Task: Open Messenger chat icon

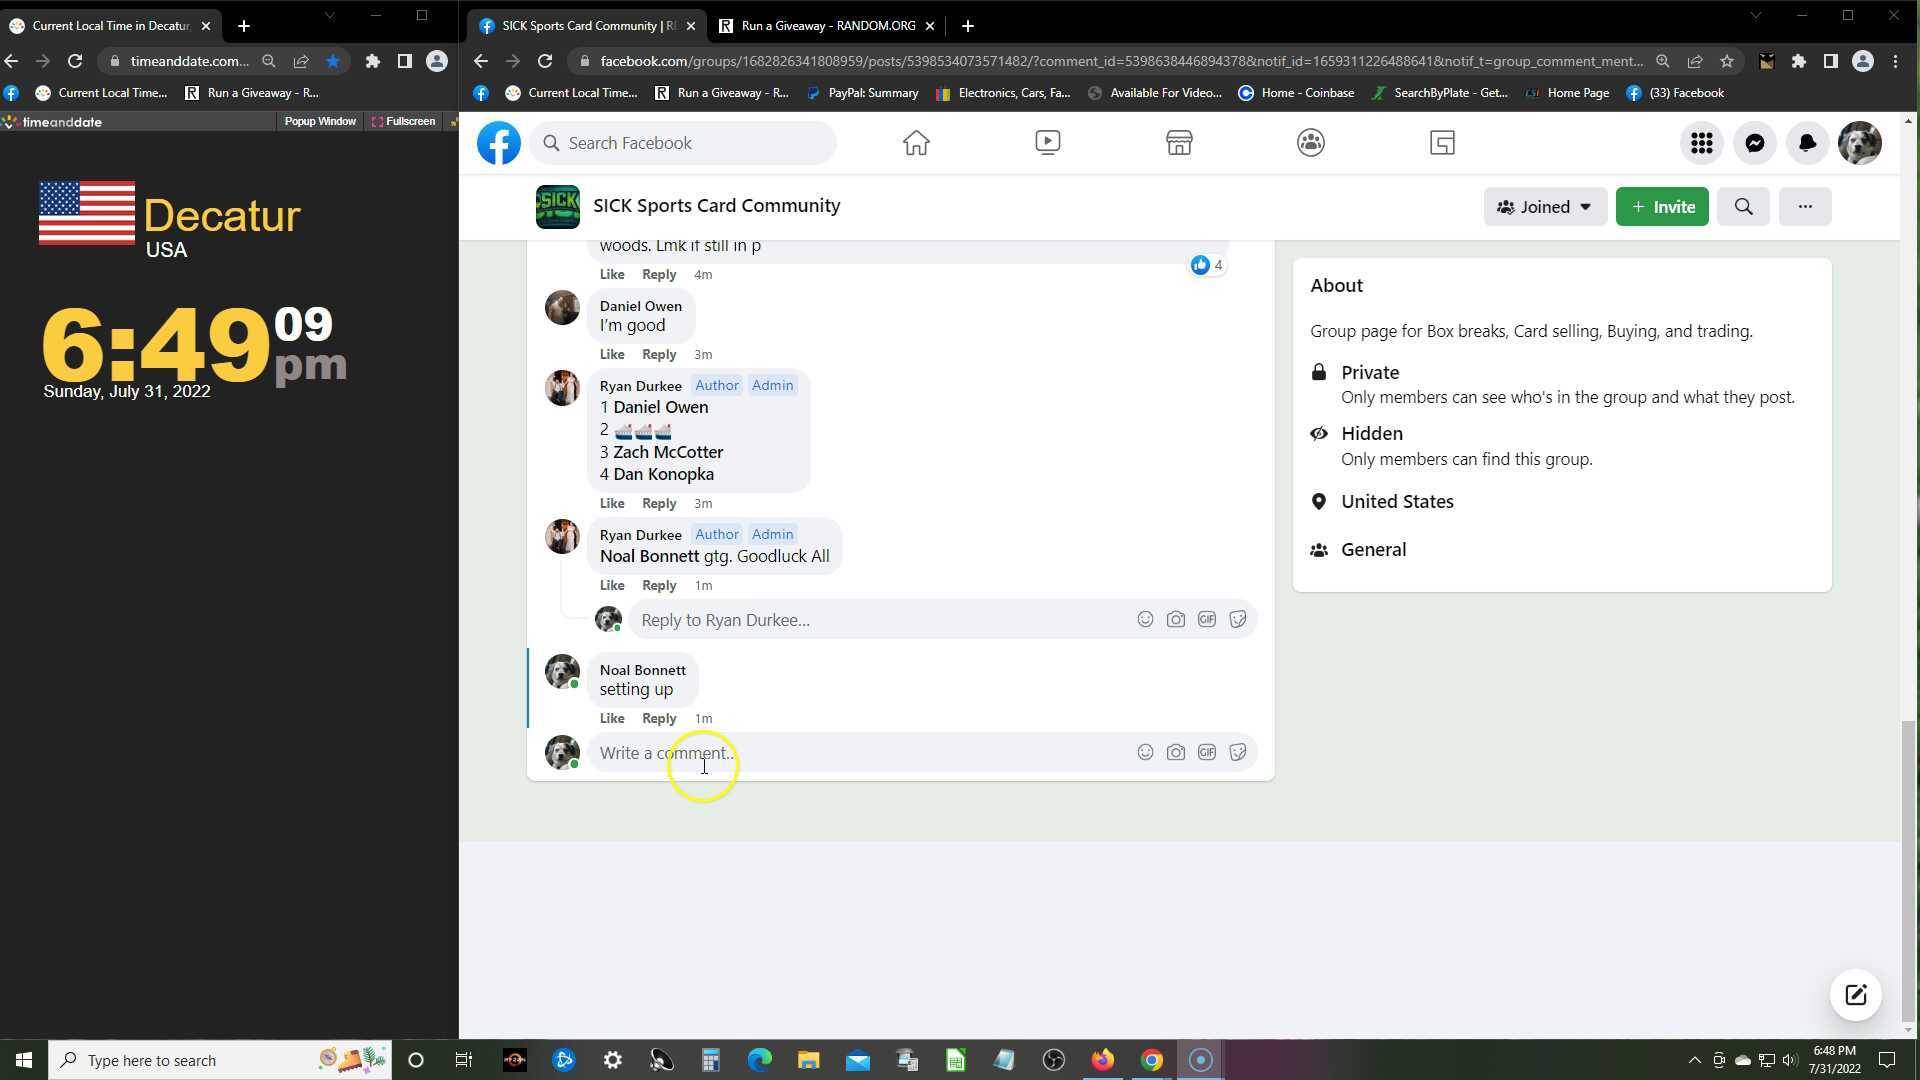Action: pyautogui.click(x=1754, y=144)
